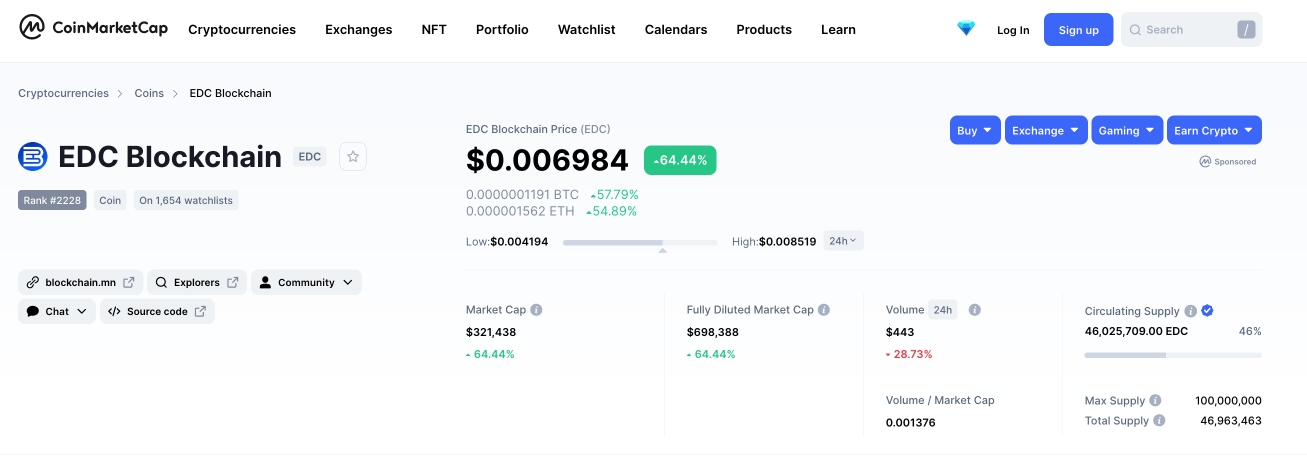Click the Market Cap info icon
This screenshot has width=1307, height=457.
coord(536,310)
